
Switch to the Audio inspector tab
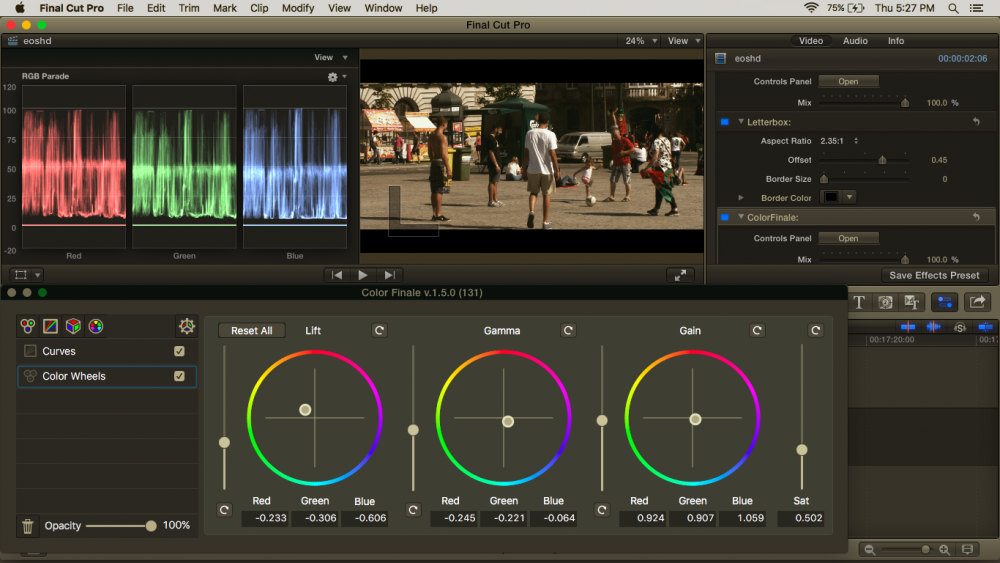tap(855, 41)
